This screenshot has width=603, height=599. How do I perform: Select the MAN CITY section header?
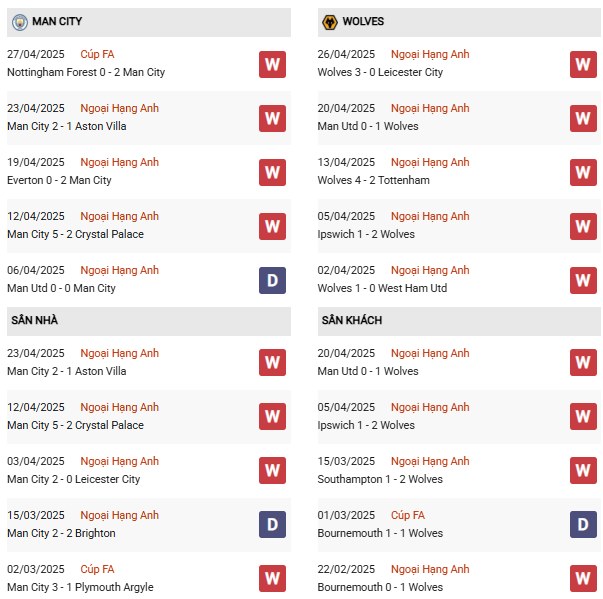(x=149, y=22)
